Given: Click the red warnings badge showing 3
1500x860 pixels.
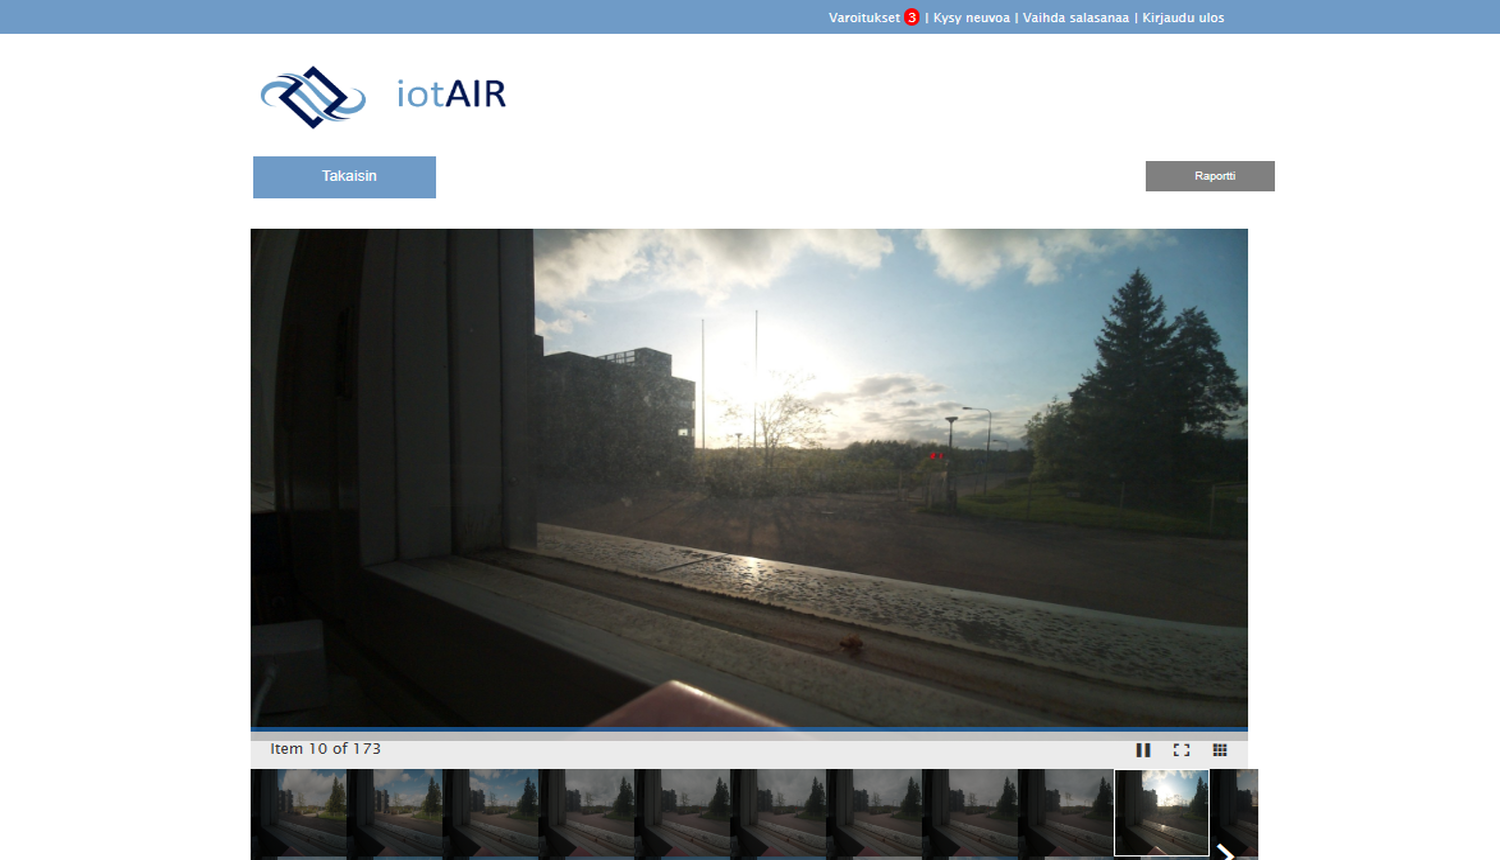Looking at the screenshot, I should [x=912, y=17].
